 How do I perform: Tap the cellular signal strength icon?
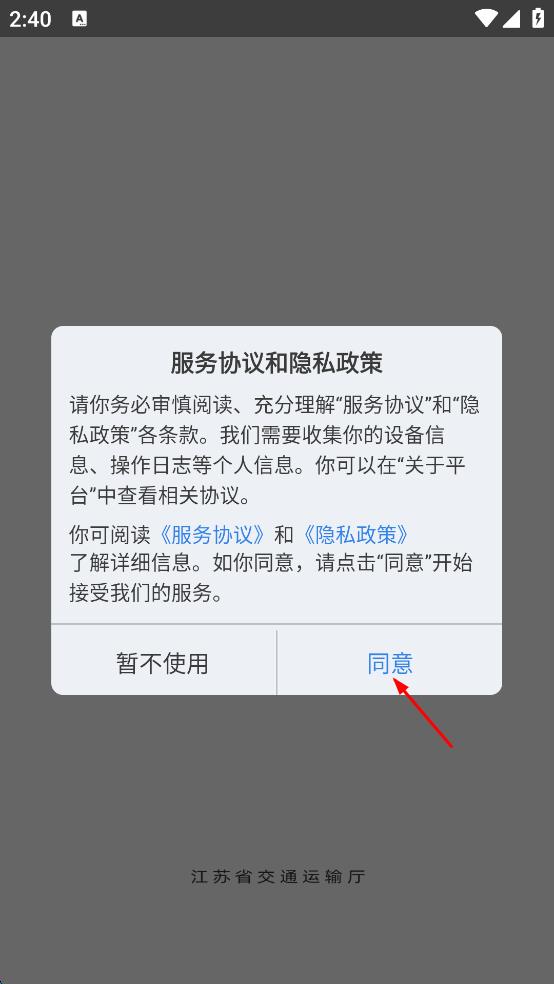511,18
